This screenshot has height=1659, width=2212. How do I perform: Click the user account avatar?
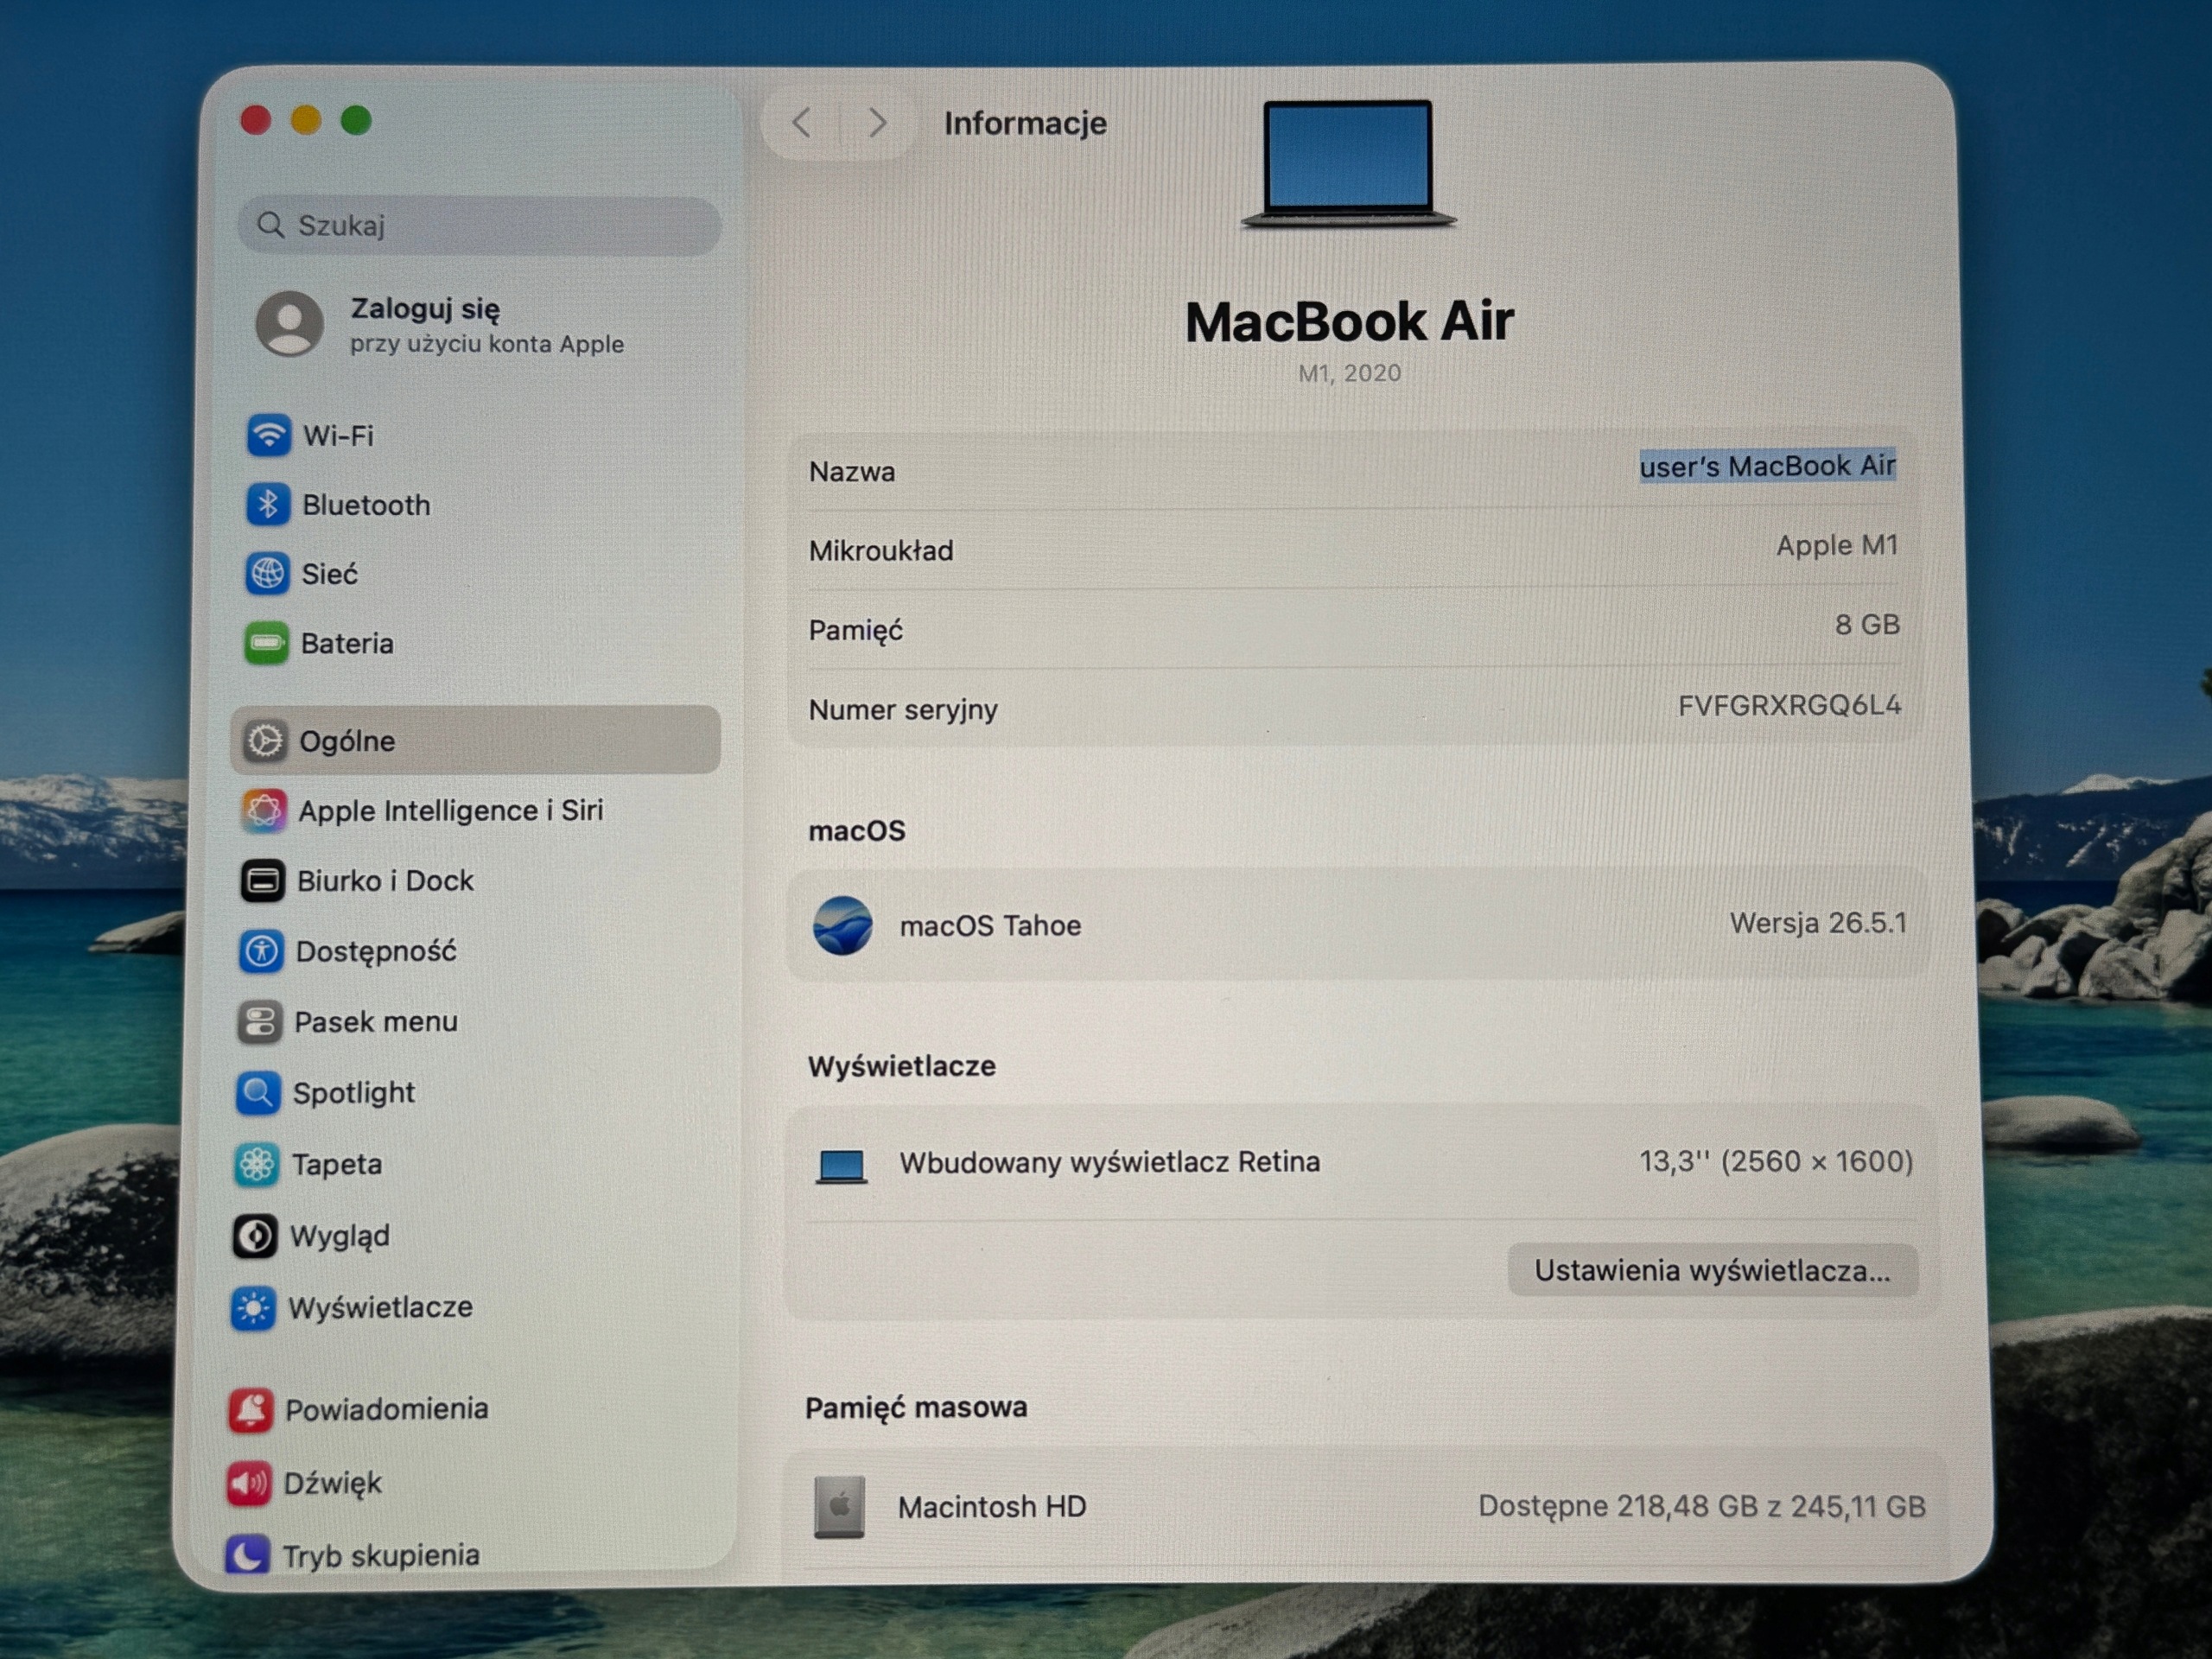(x=290, y=323)
